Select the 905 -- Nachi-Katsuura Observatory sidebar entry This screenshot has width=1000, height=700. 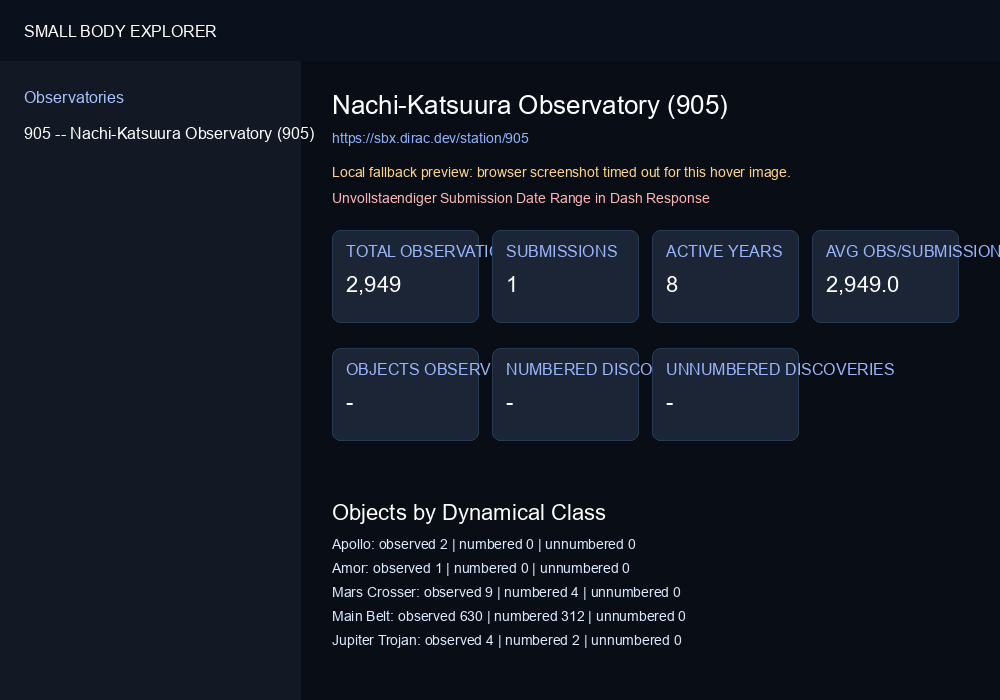169,133
